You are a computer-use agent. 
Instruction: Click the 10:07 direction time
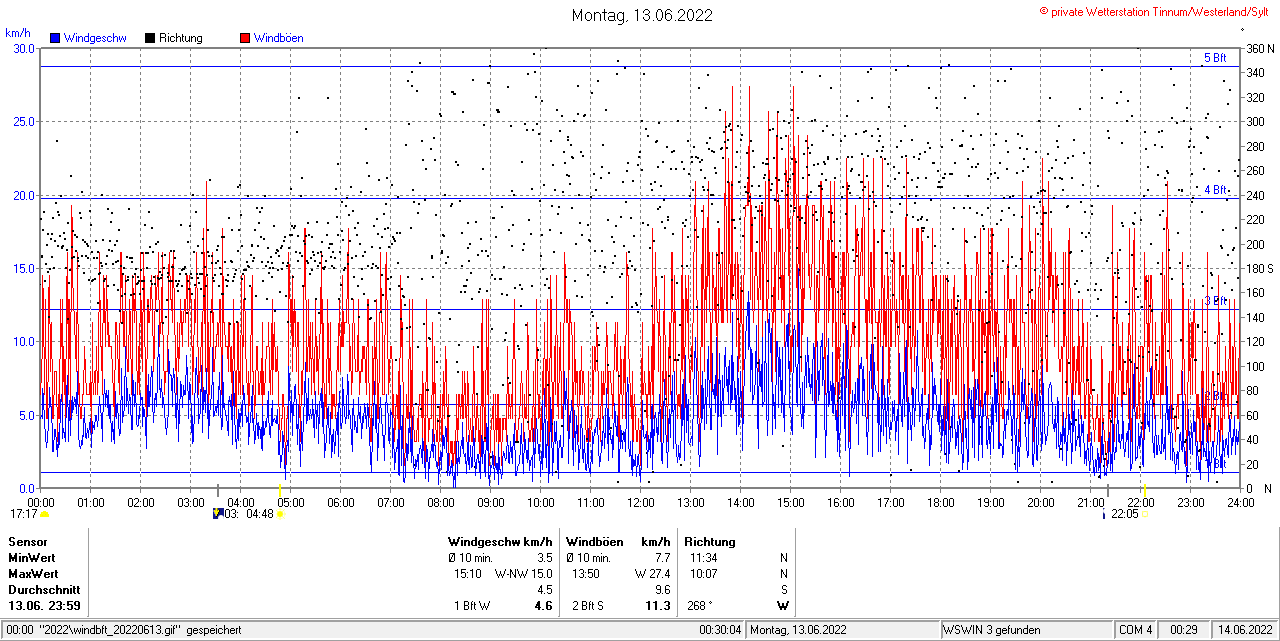(x=703, y=574)
